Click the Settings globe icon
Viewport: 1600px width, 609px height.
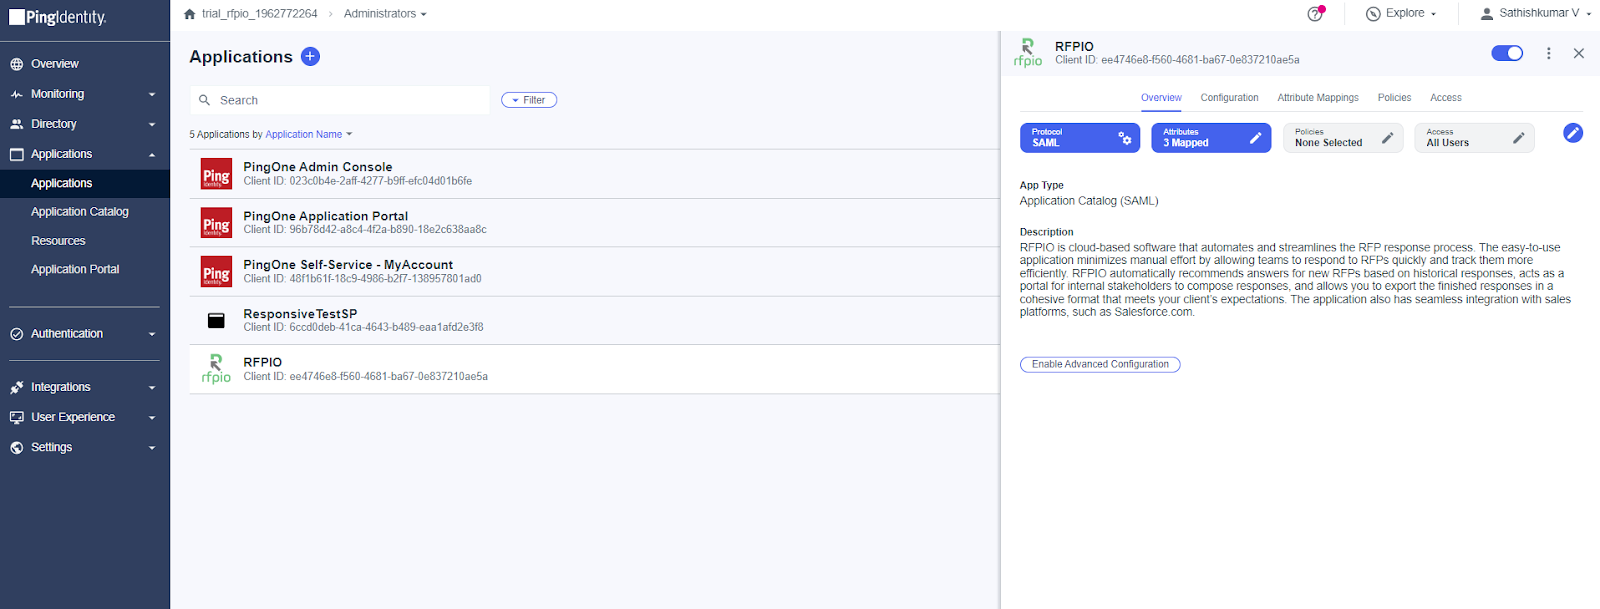(x=17, y=447)
